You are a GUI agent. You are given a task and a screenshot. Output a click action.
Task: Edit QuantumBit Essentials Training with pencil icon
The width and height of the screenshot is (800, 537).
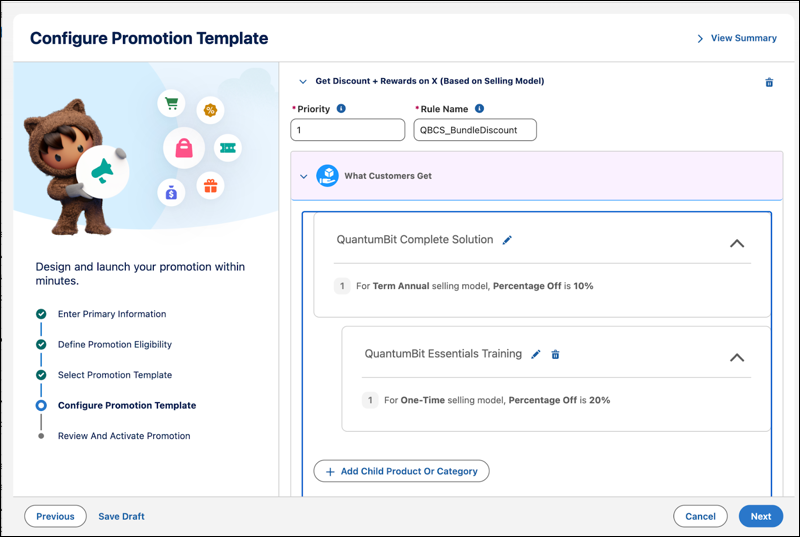point(536,354)
